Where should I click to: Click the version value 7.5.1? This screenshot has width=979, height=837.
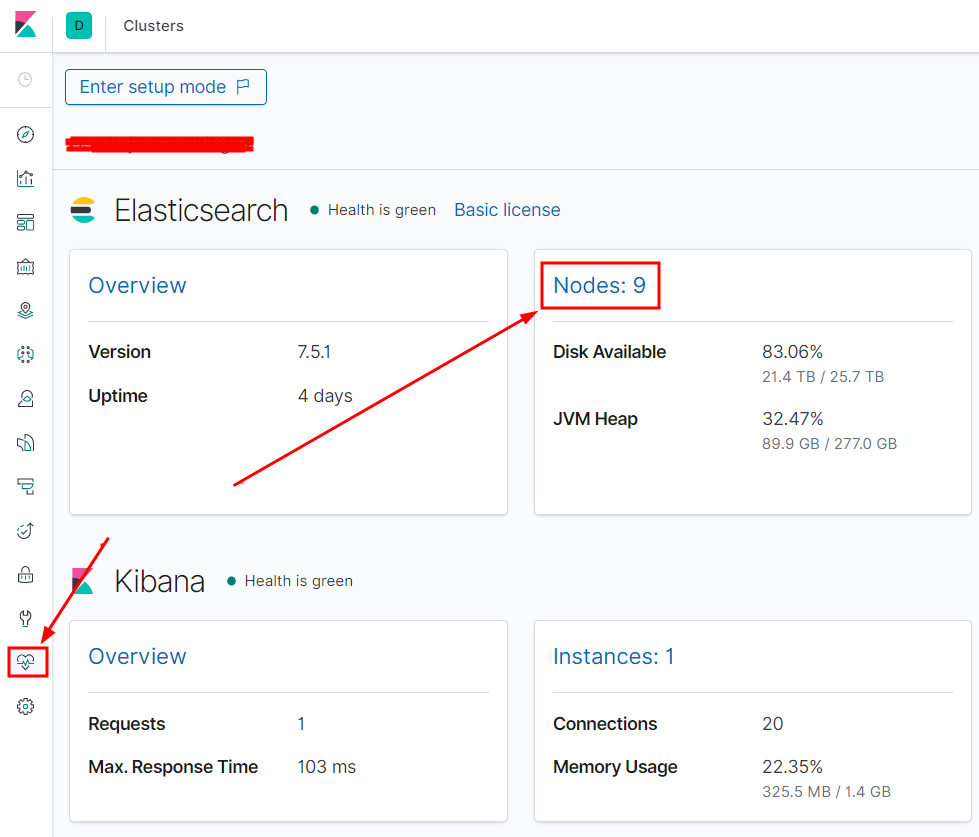(x=314, y=352)
